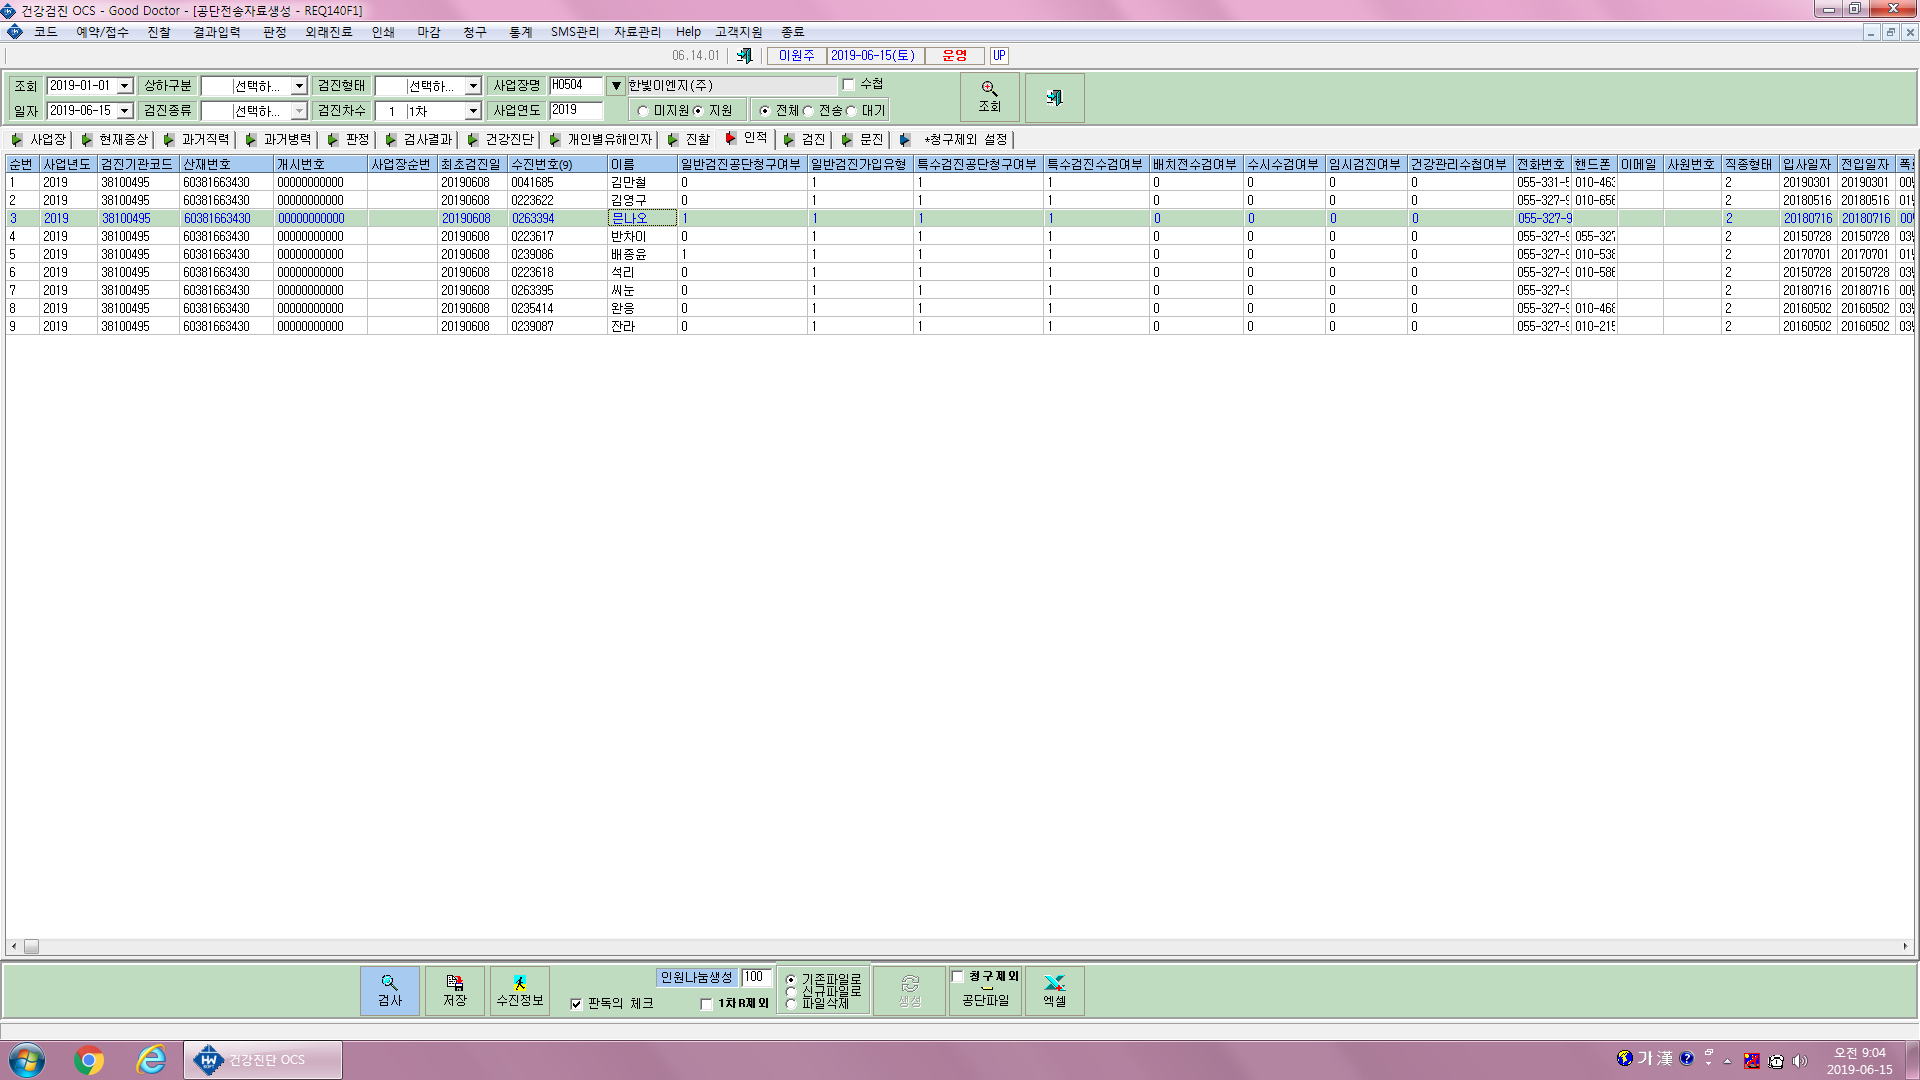This screenshot has width=1920, height=1080.
Task: Click the UP button in toolbar
Action: 998,56
